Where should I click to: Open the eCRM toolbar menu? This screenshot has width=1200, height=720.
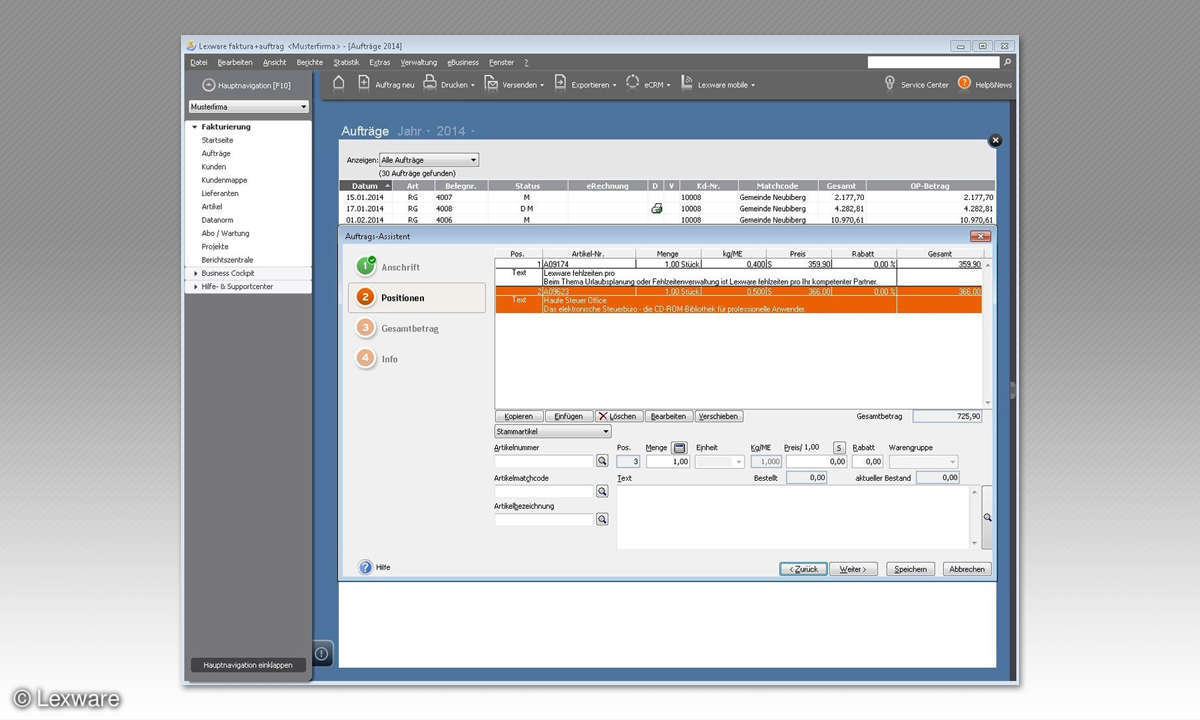click(x=648, y=84)
